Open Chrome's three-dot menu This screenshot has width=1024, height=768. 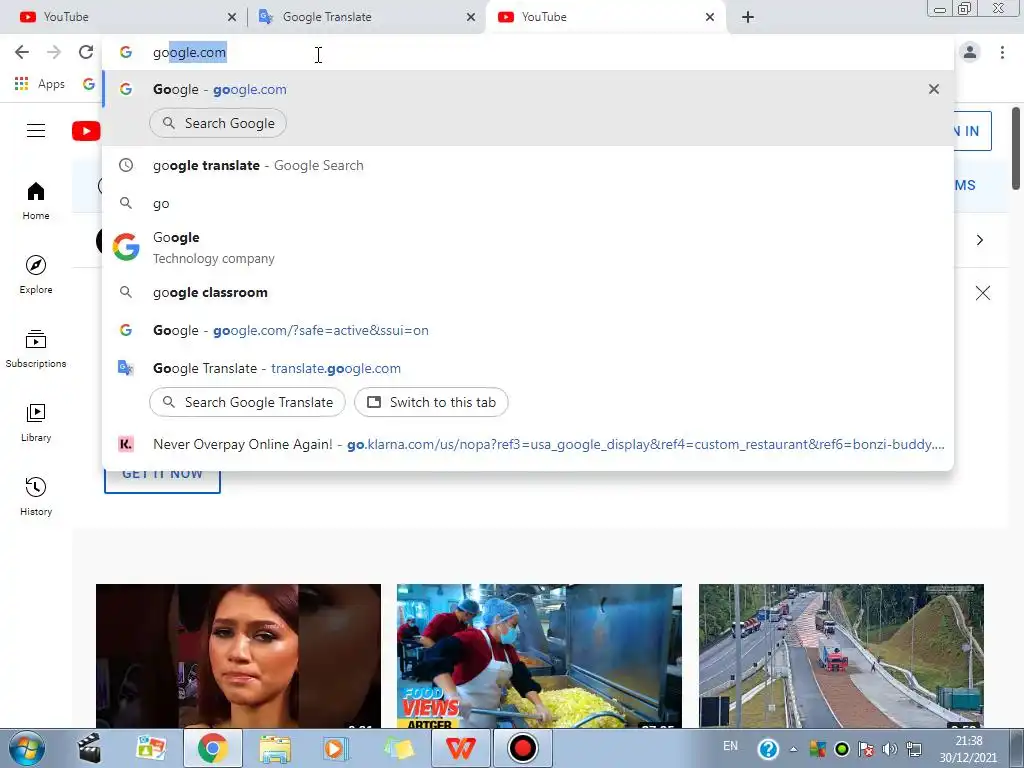click(x=1002, y=52)
